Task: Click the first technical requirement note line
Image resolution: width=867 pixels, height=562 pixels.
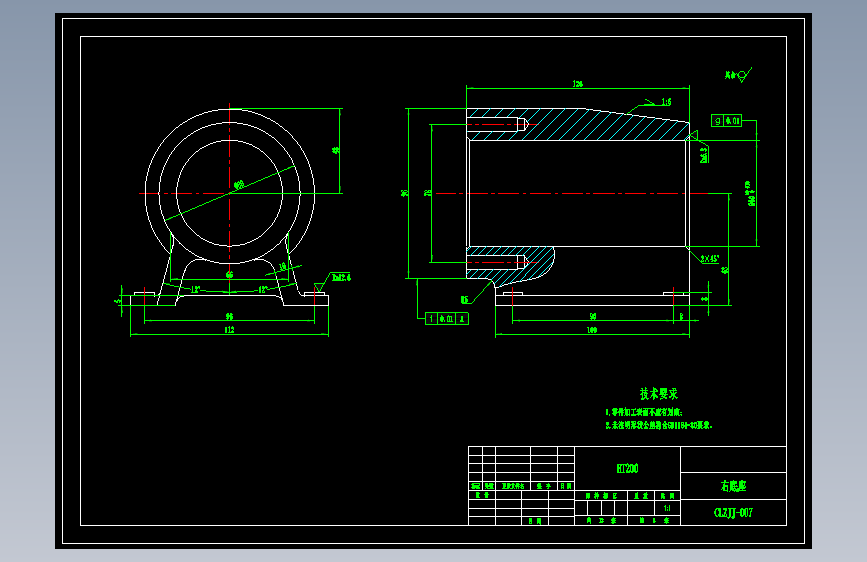Action: pyautogui.click(x=644, y=412)
